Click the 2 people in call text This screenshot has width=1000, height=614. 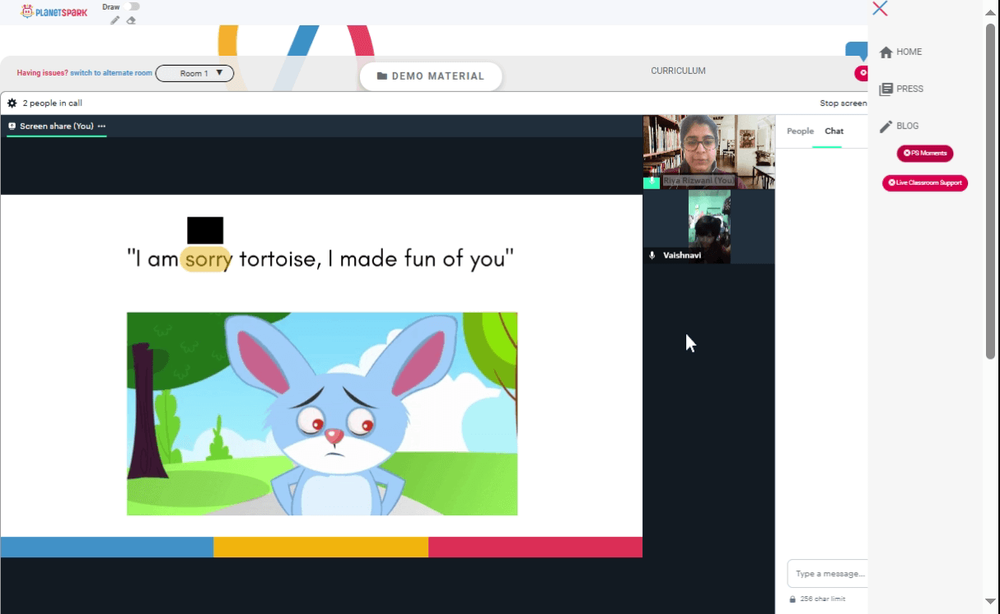coord(52,103)
